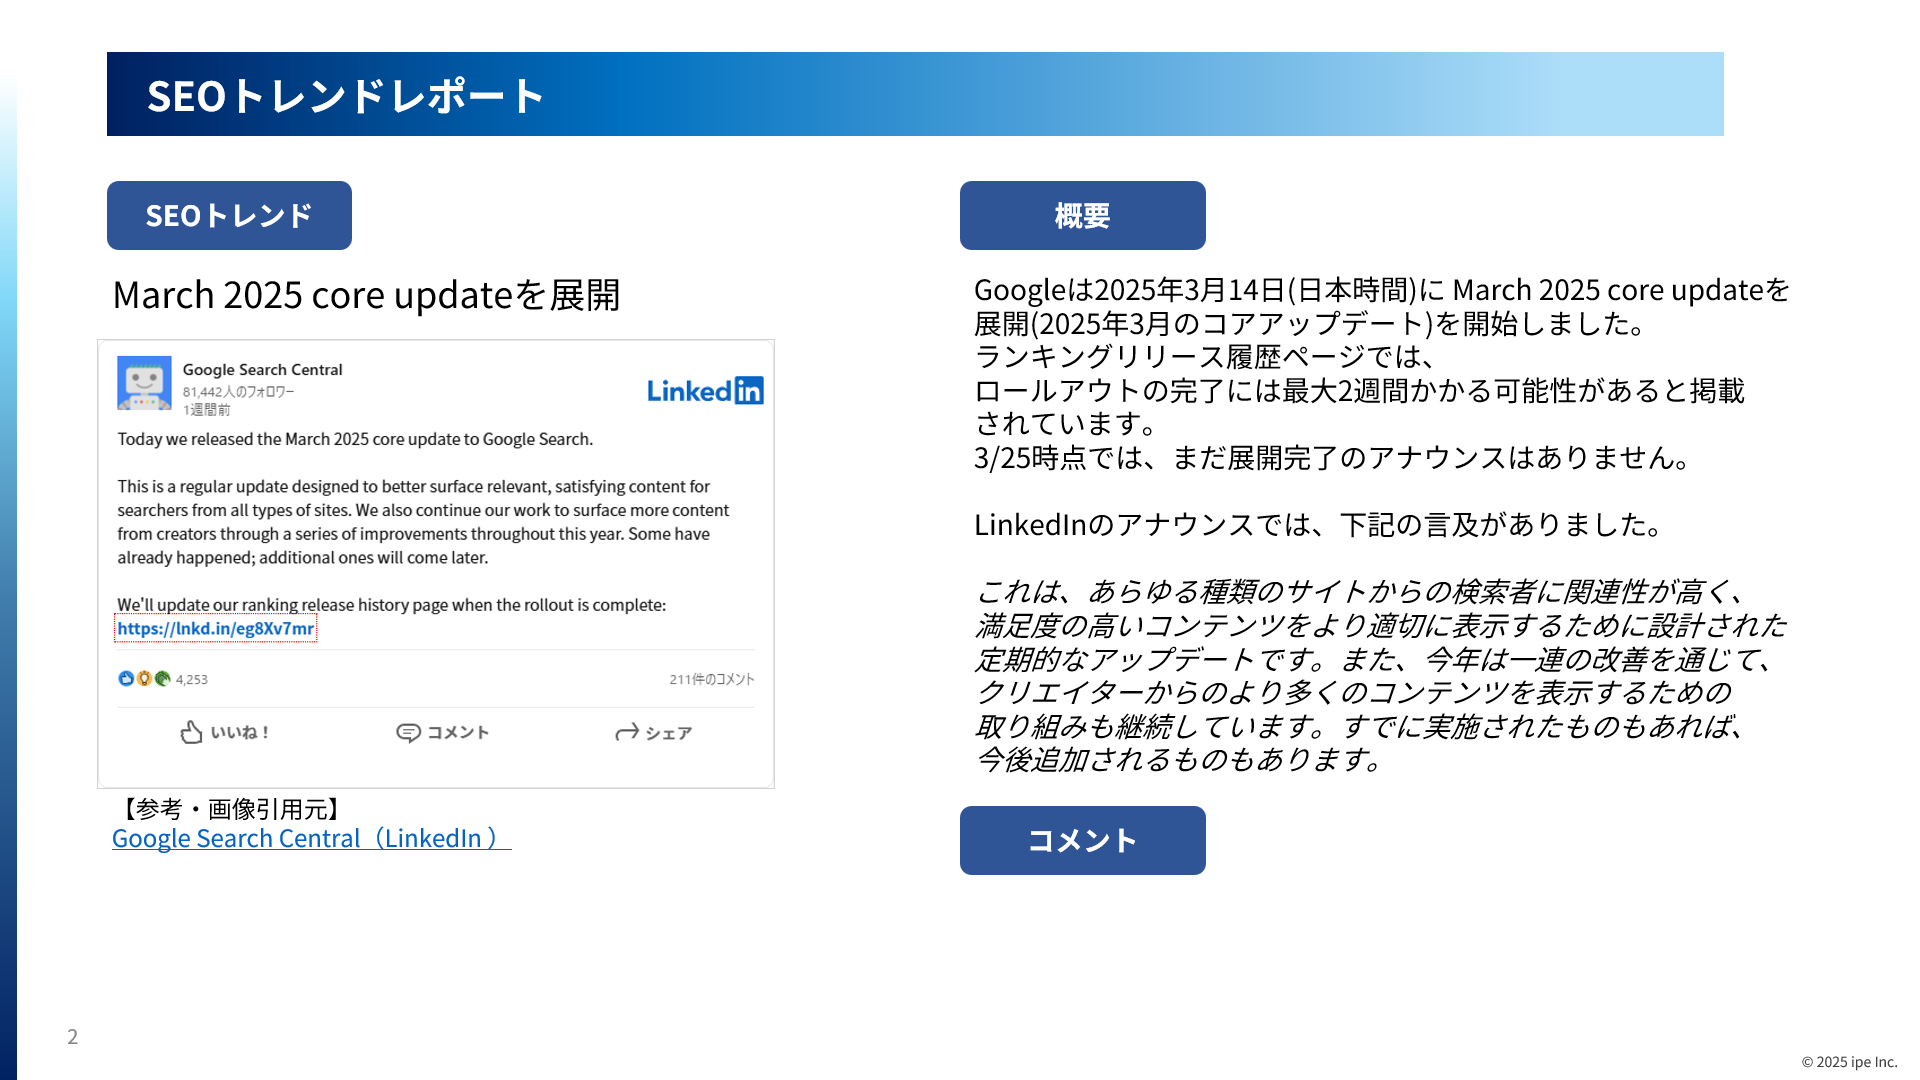
Task: Click the コメント speech bubble icon
Action: (x=408, y=733)
